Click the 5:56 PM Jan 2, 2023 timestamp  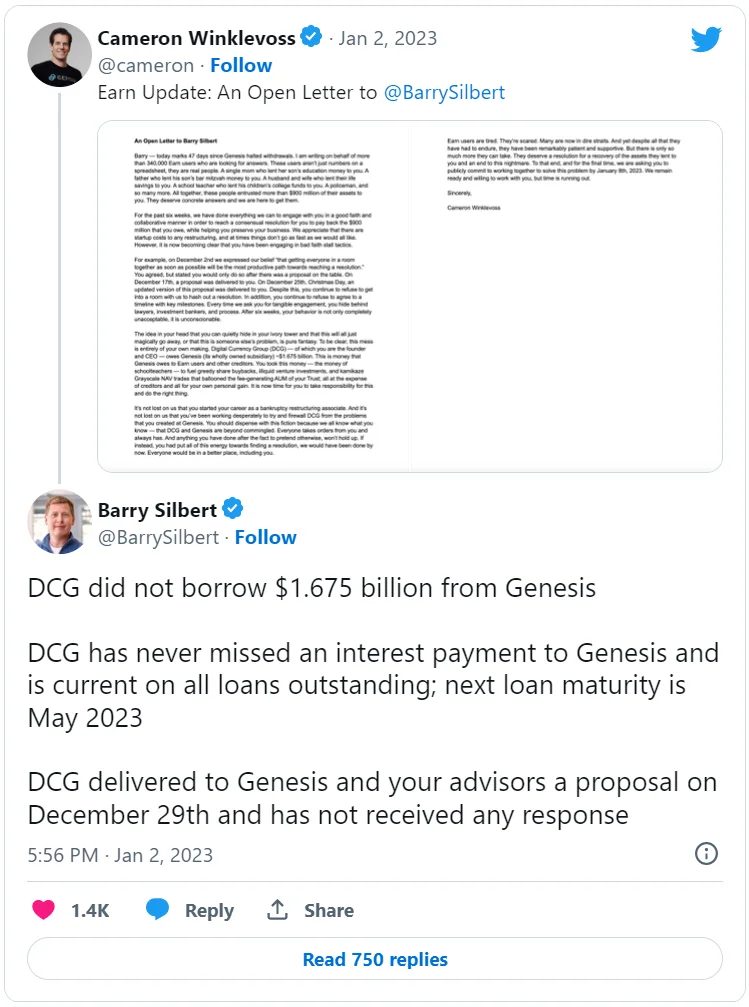120,855
